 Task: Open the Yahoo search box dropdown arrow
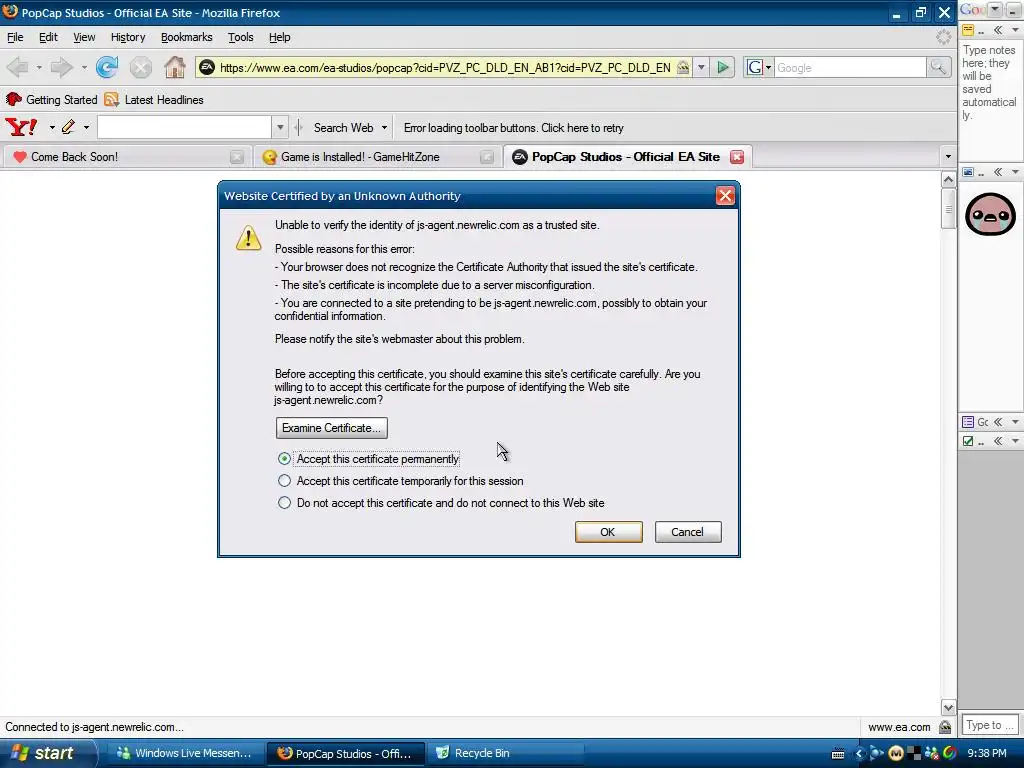[280, 127]
